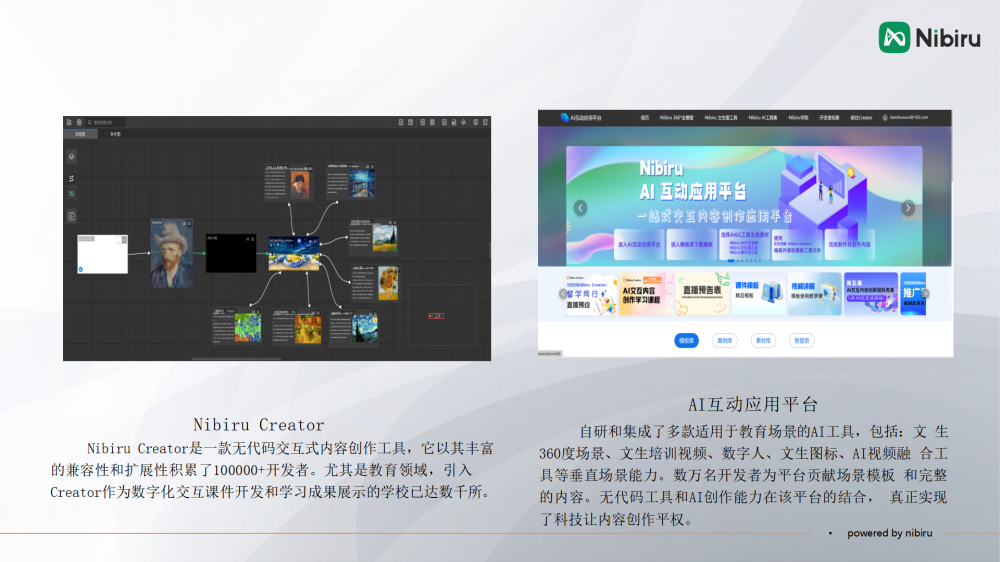Click the 'powered by nibiru' footer text

pyautogui.click(x=890, y=533)
